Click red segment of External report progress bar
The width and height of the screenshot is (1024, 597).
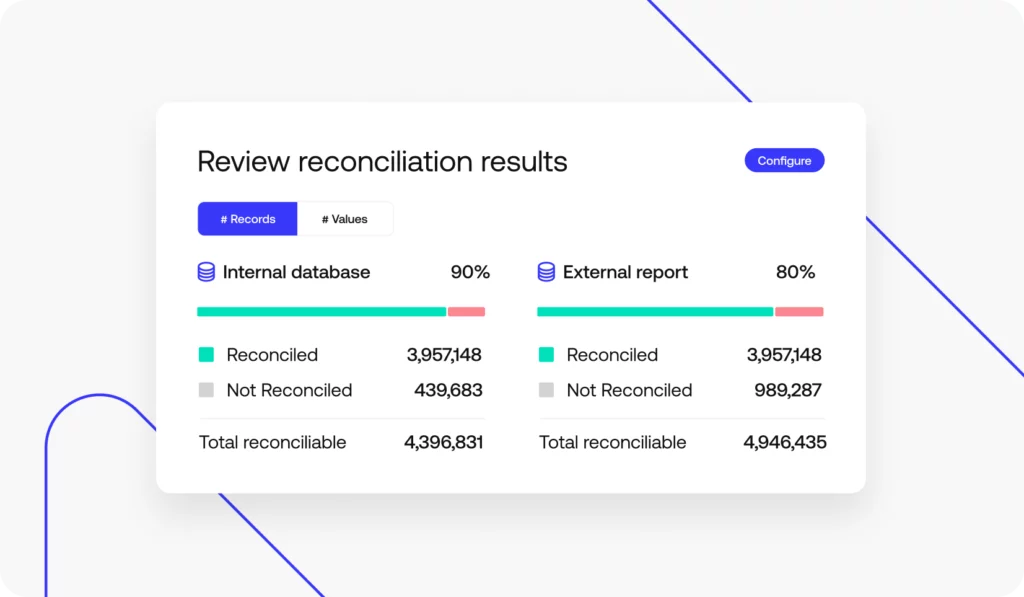(x=799, y=312)
